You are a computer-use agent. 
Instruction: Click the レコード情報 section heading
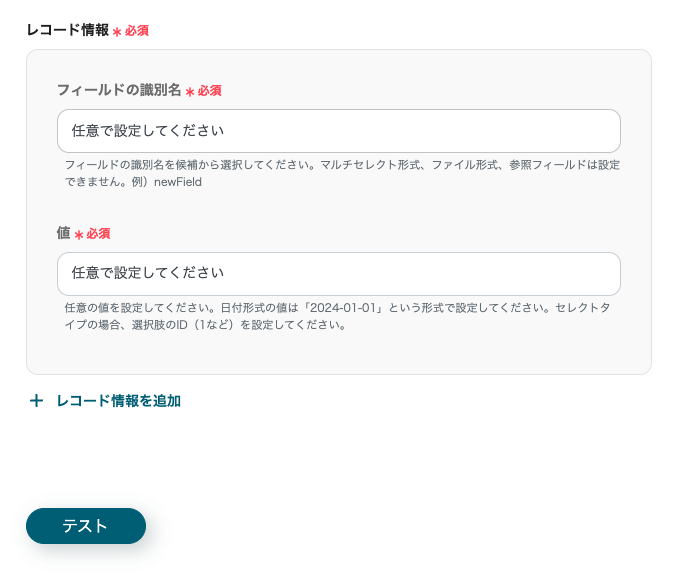[67, 30]
